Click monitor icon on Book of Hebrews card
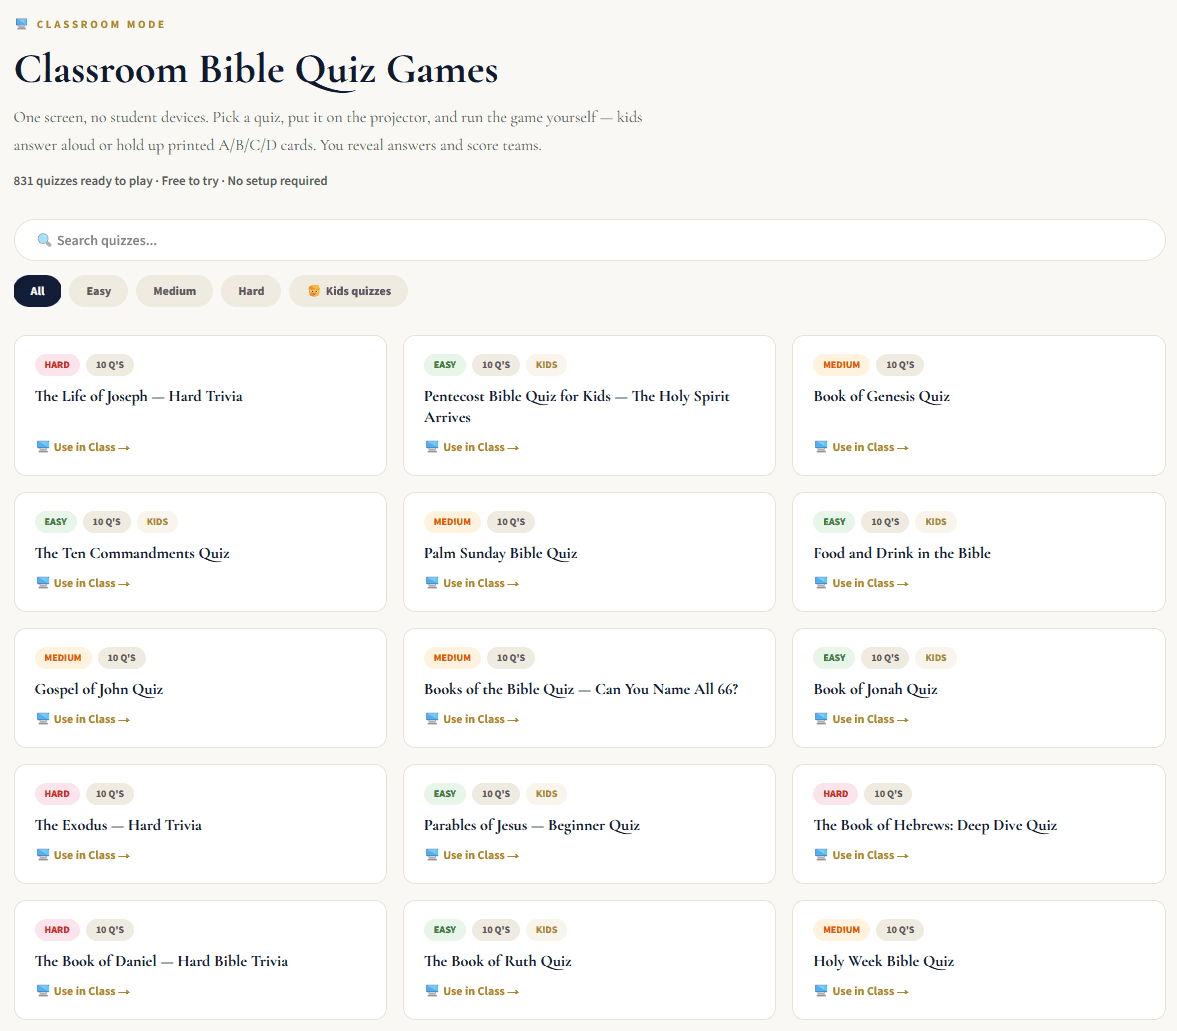Screen dimensions: 1177x1031 coord(821,855)
